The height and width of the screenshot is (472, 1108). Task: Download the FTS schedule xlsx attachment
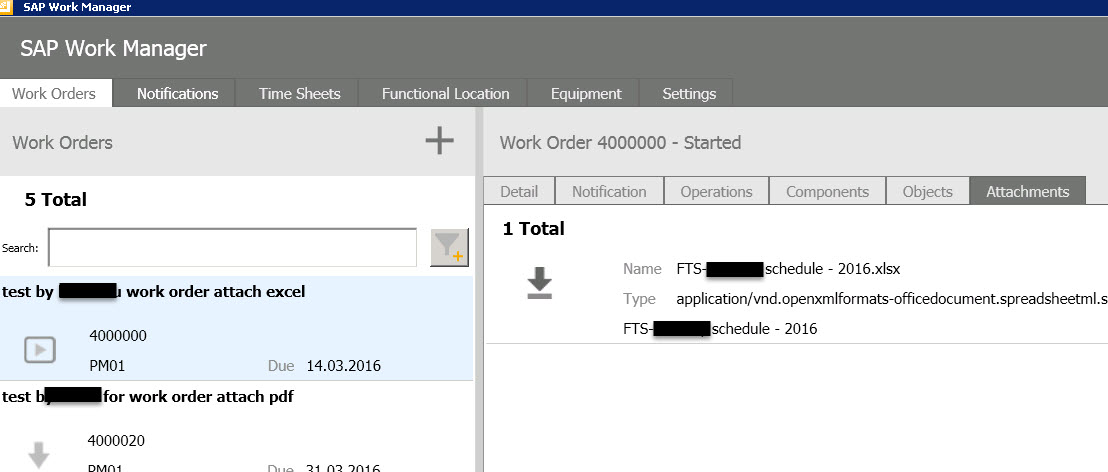pyautogui.click(x=540, y=283)
